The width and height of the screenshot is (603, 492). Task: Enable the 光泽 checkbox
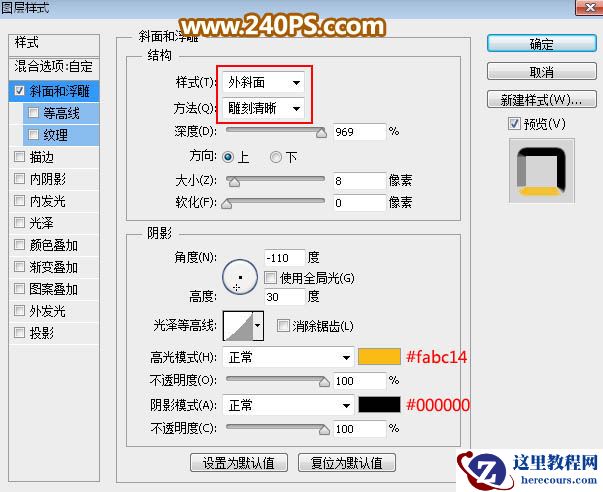[20, 223]
